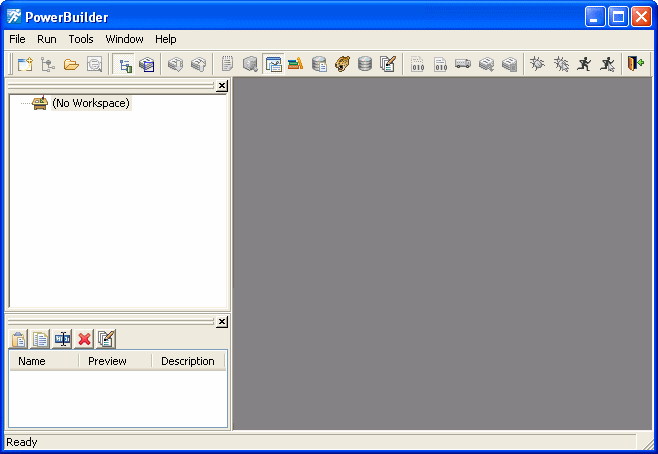Open the Window menu
This screenshot has width=658, height=454.
124,39
